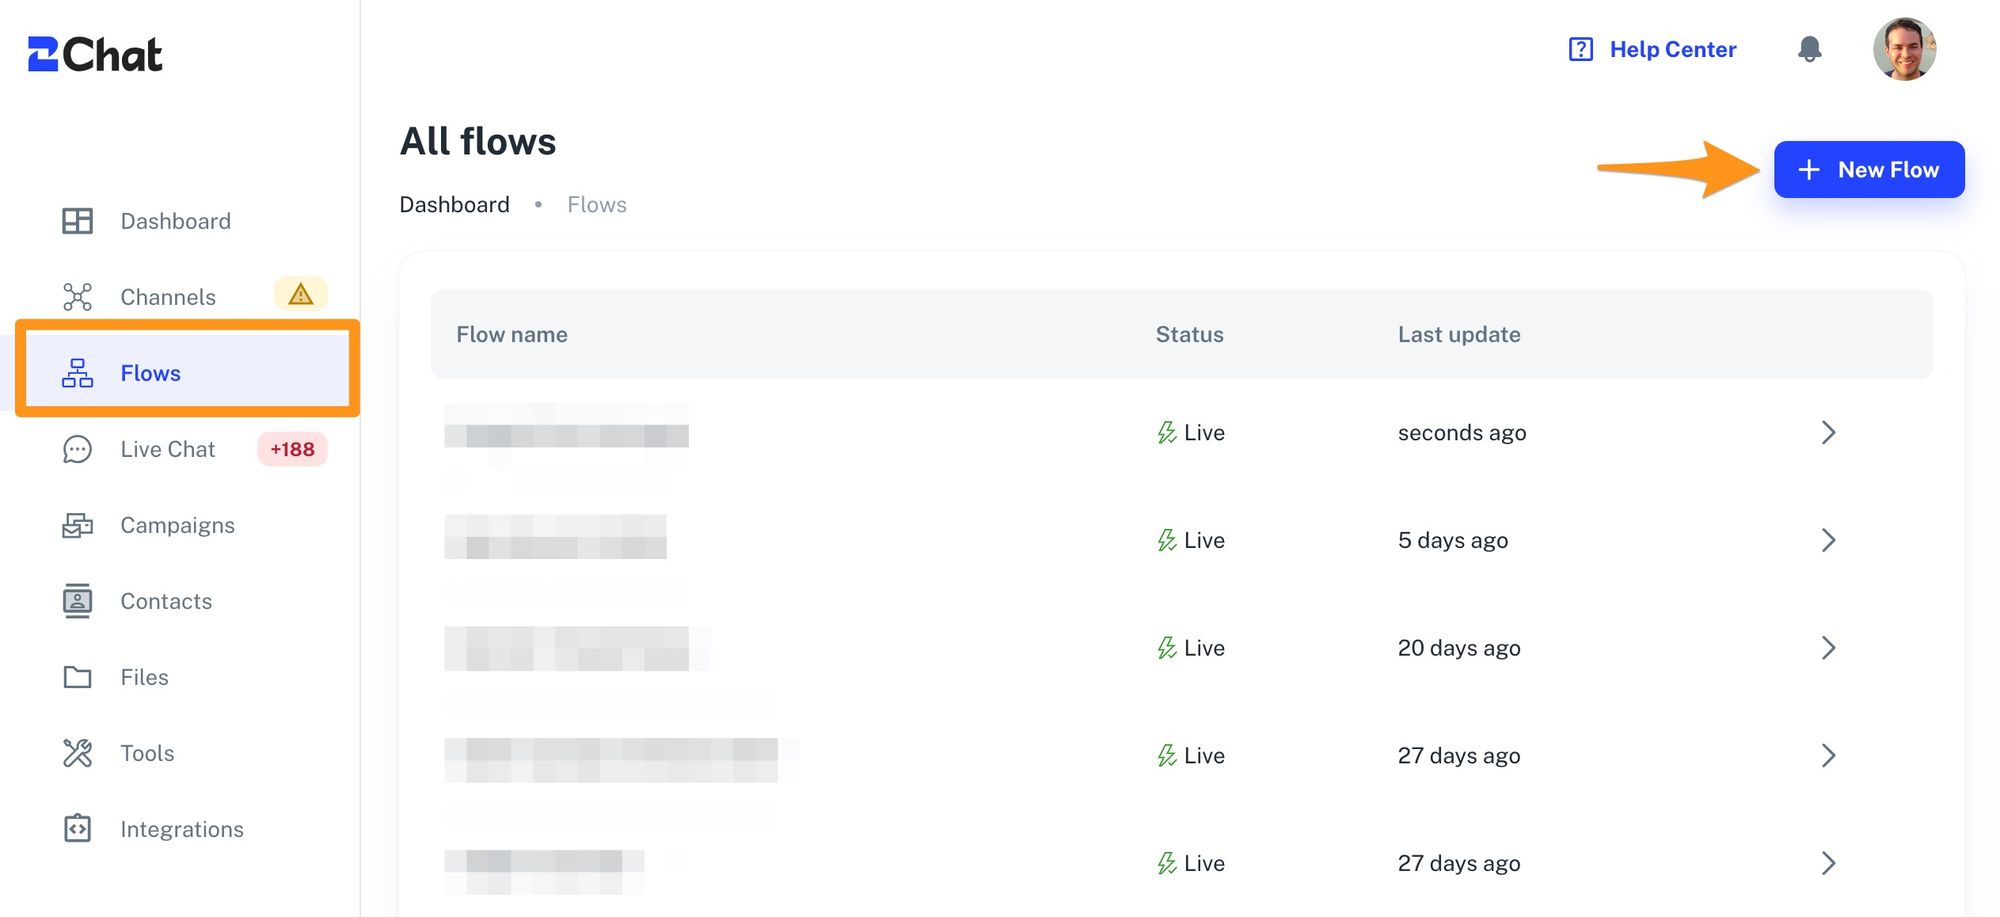2000x917 pixels.
Task: Click the All flows page heading
Action: pos(478,141)
